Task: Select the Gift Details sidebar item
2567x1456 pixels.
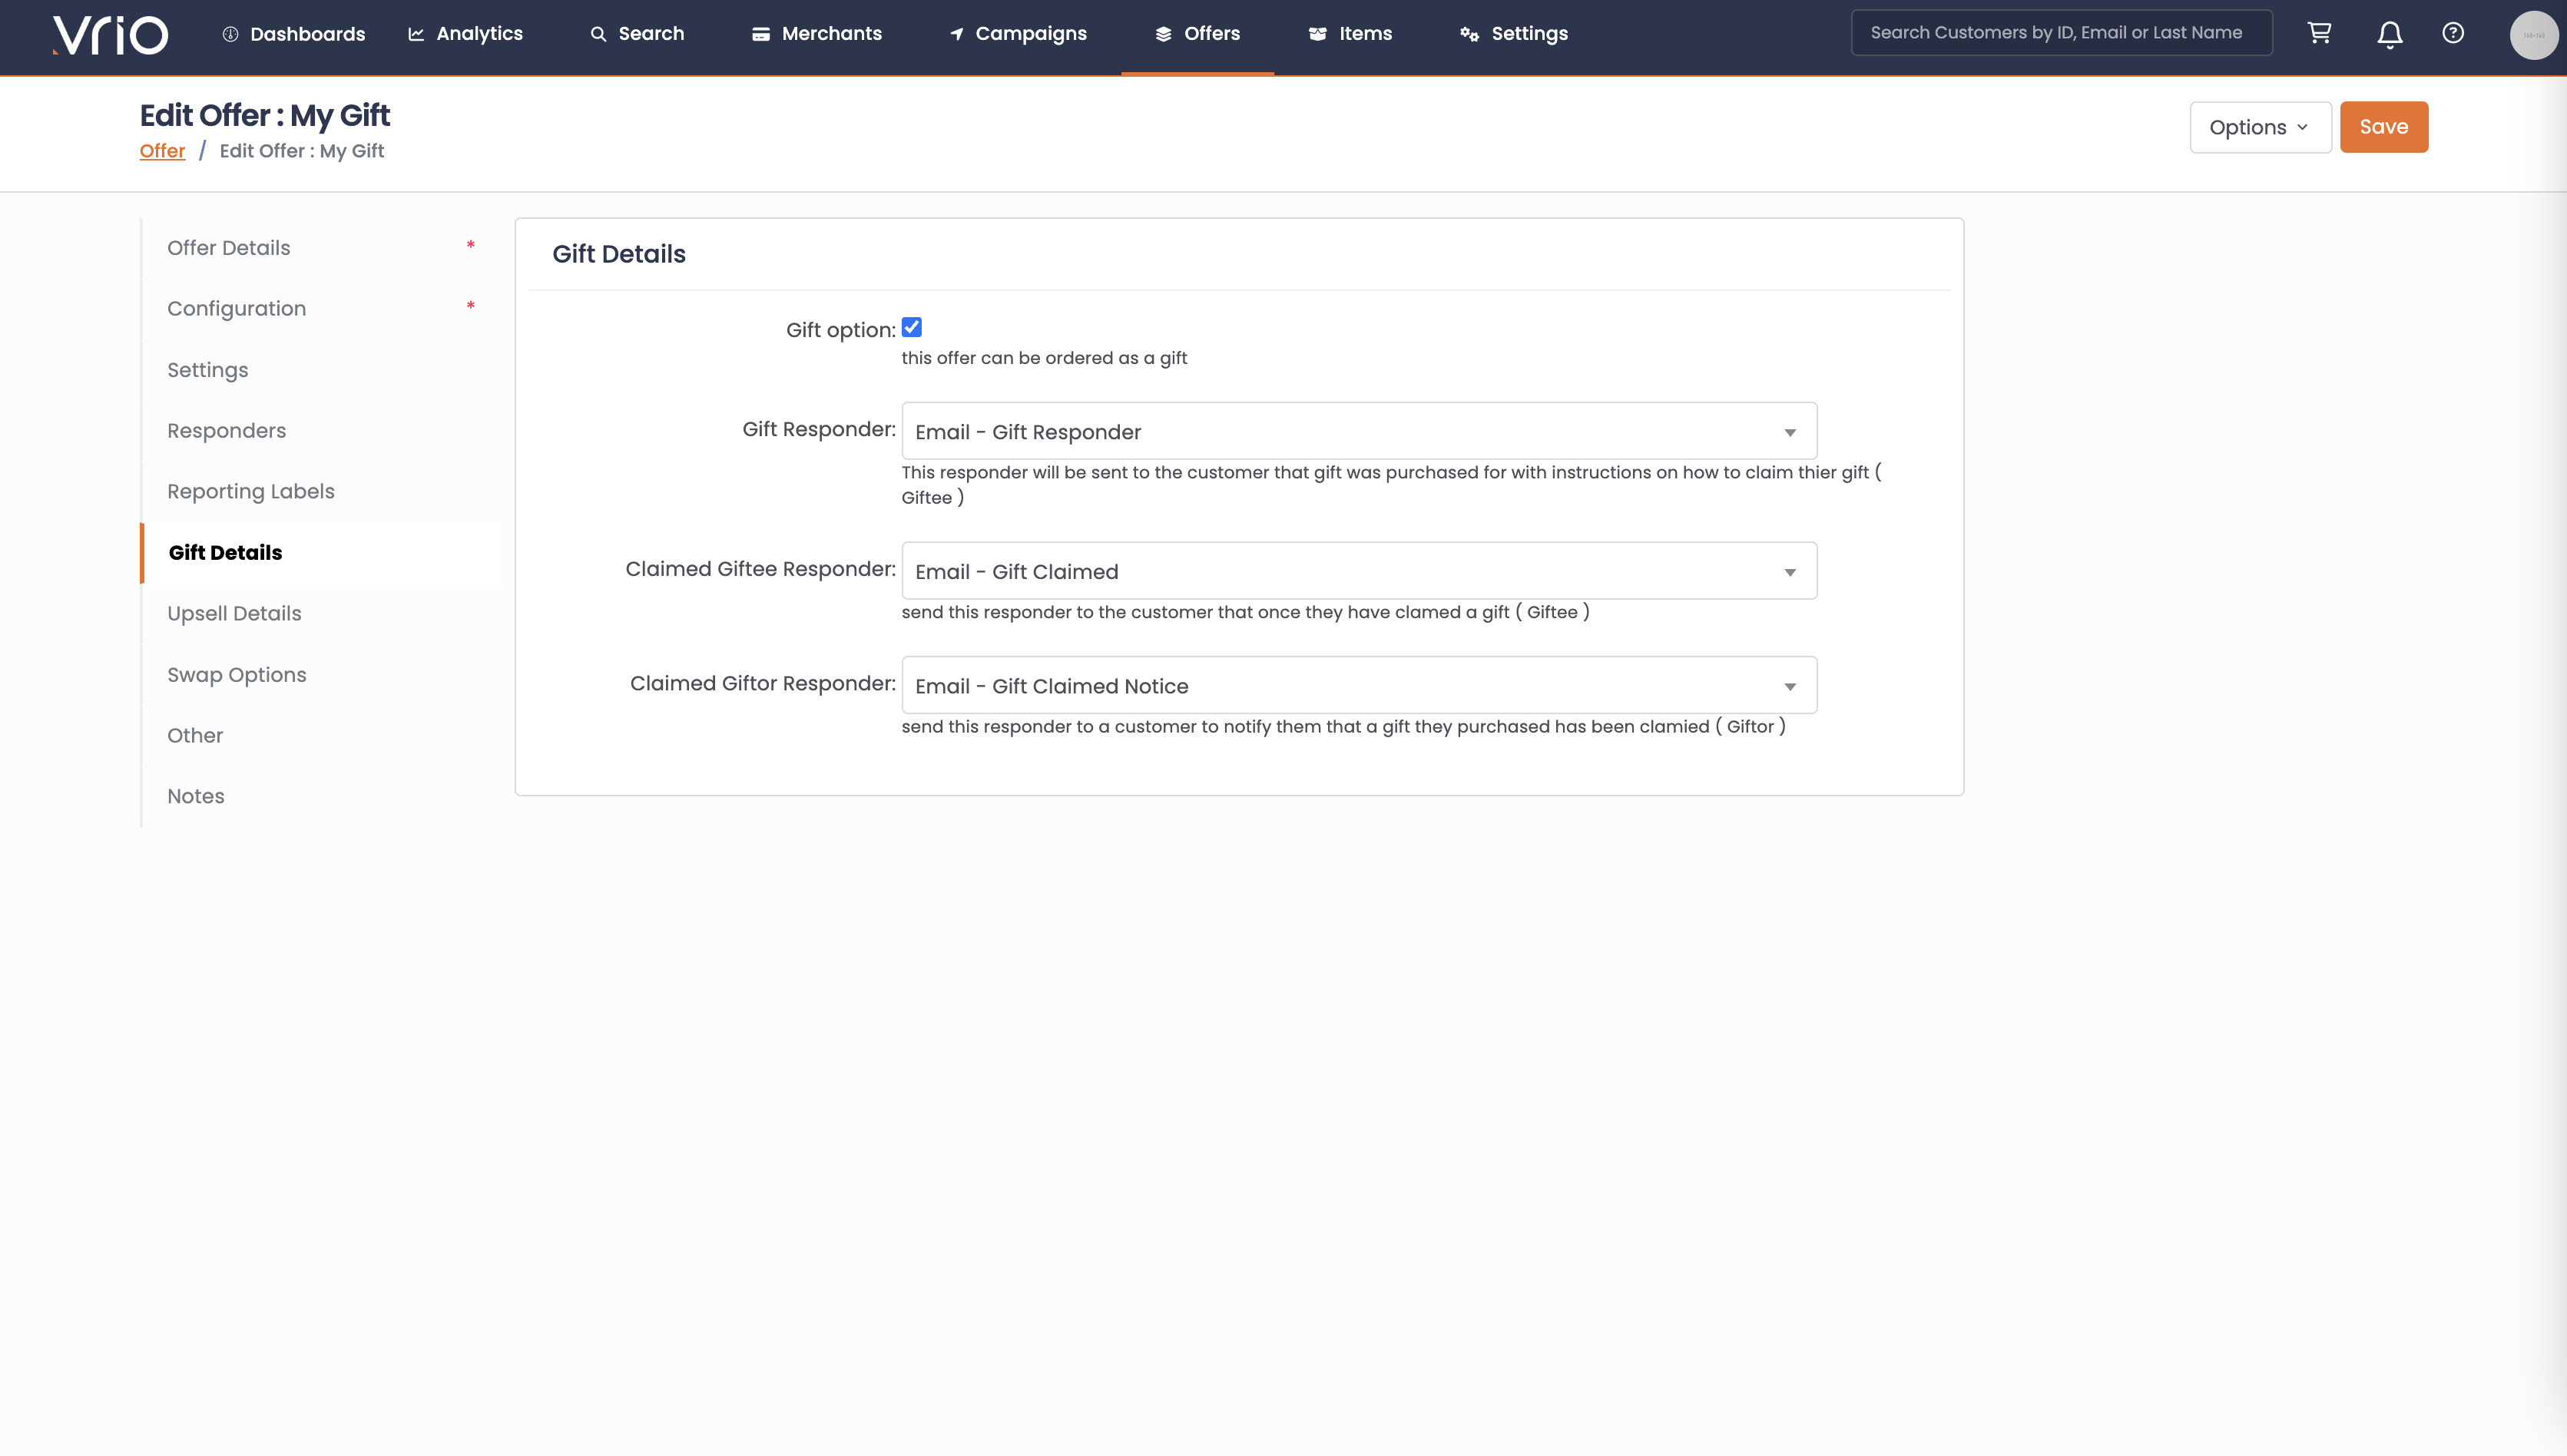Action: pos(322,553)
